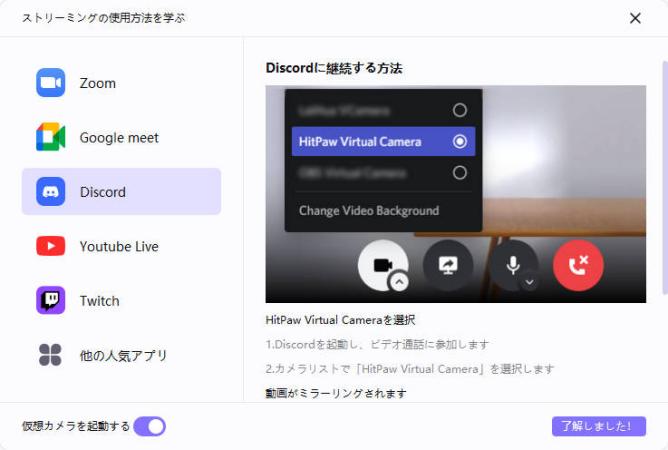Click the red hang up call button
The width and height of the screenshot is (668, 450).
(x=578, y=265)
